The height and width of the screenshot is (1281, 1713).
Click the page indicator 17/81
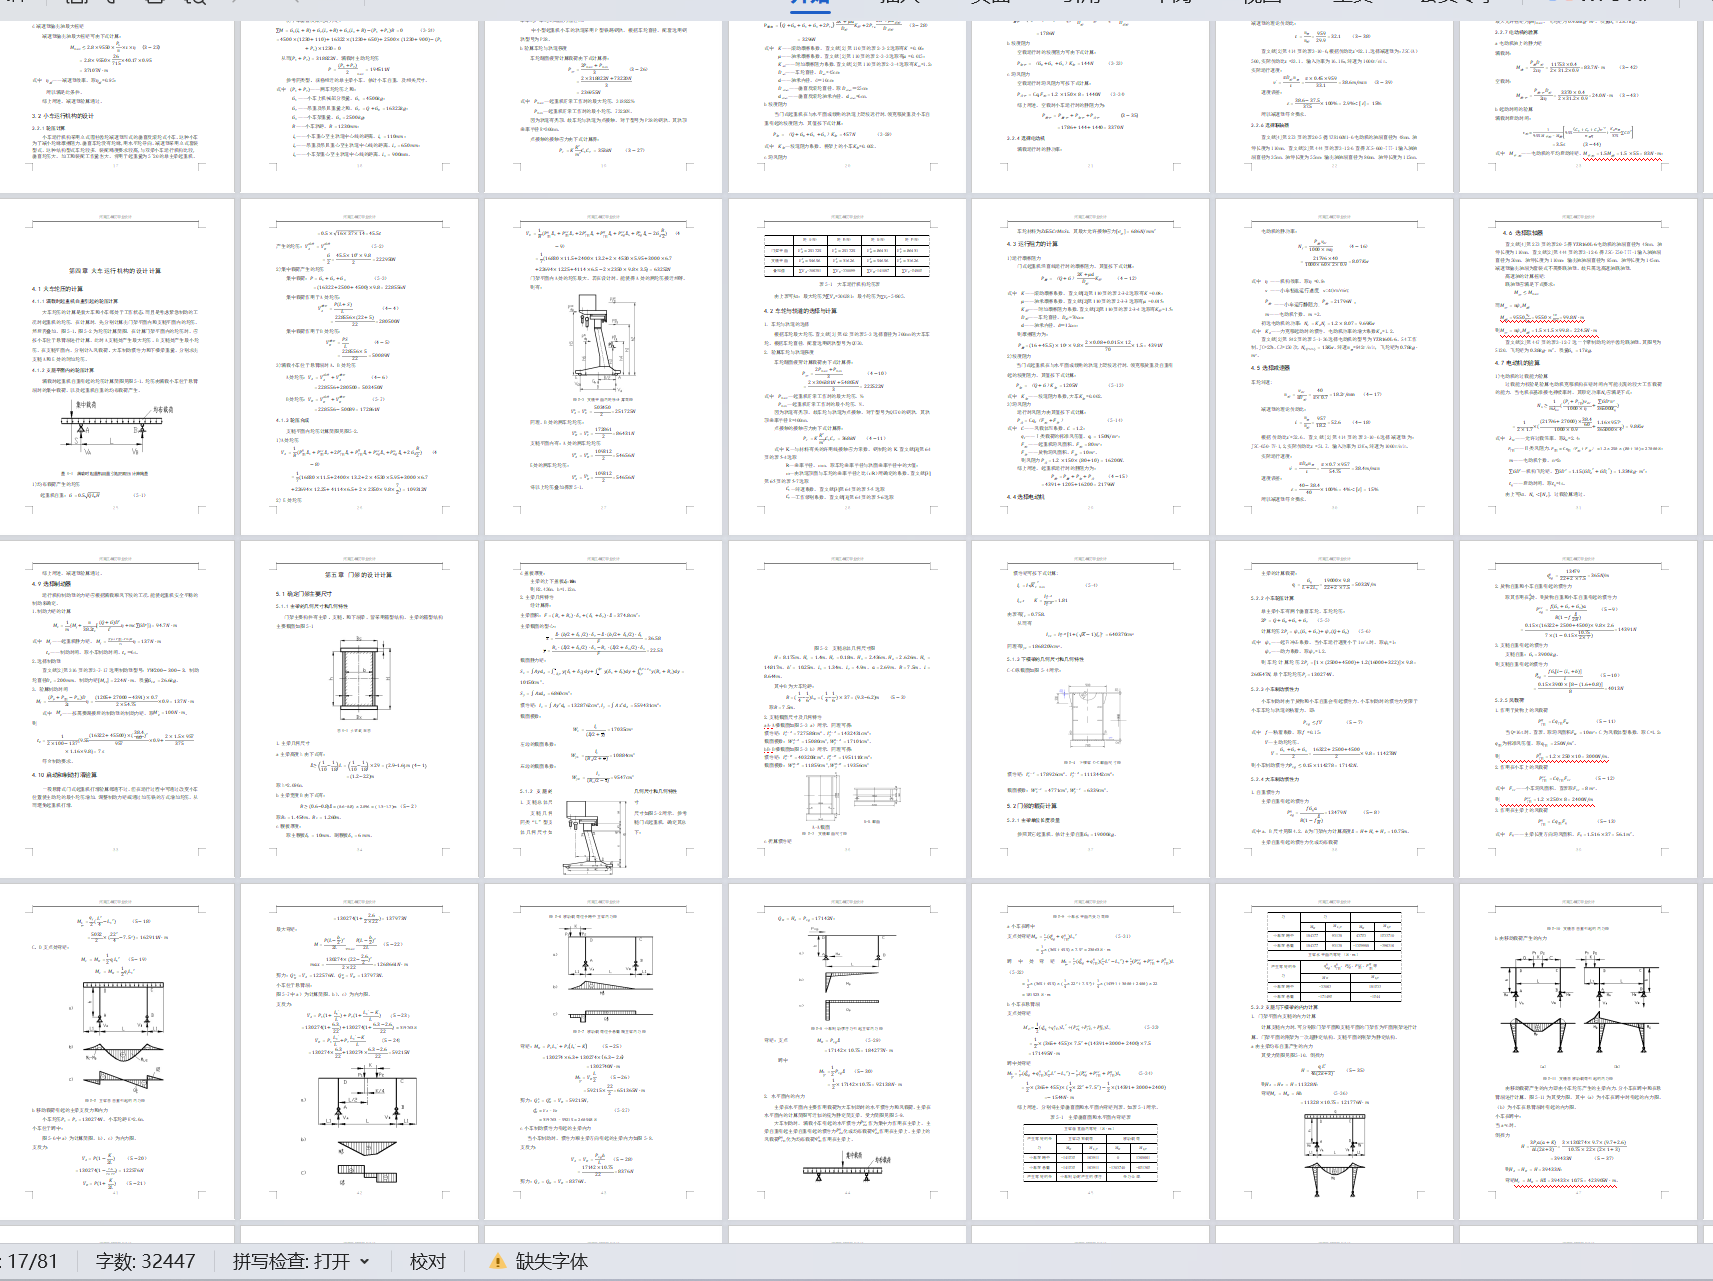pos(33,1261)
